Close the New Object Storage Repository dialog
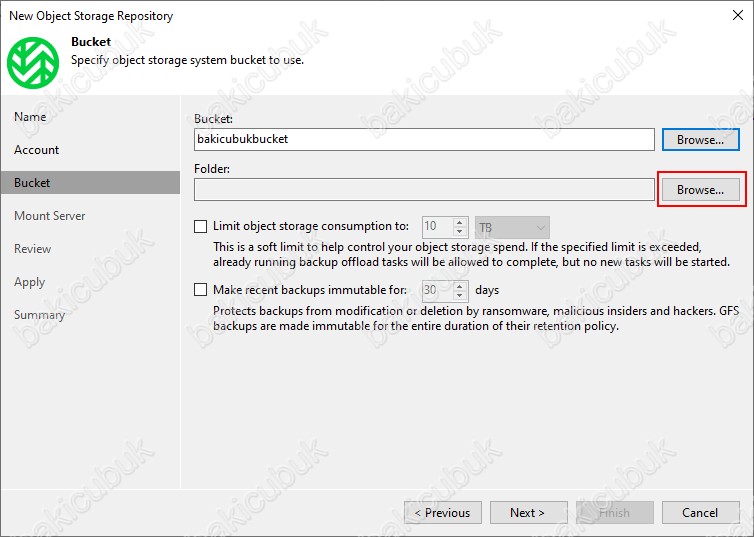Screen dimensions: 754x537 tap(738, 15)
